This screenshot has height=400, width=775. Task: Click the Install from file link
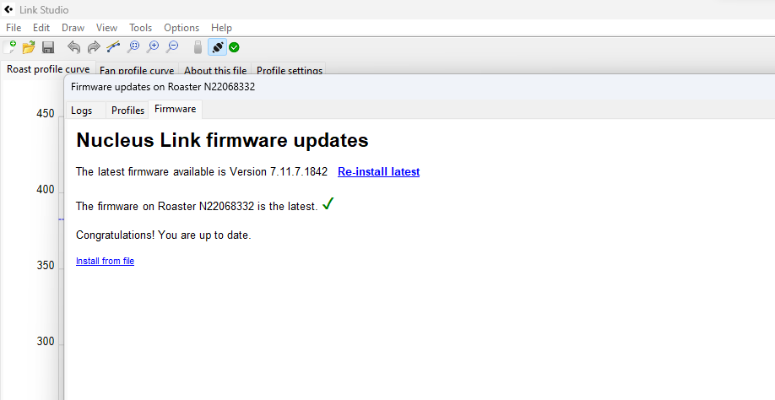coord(105,261)
